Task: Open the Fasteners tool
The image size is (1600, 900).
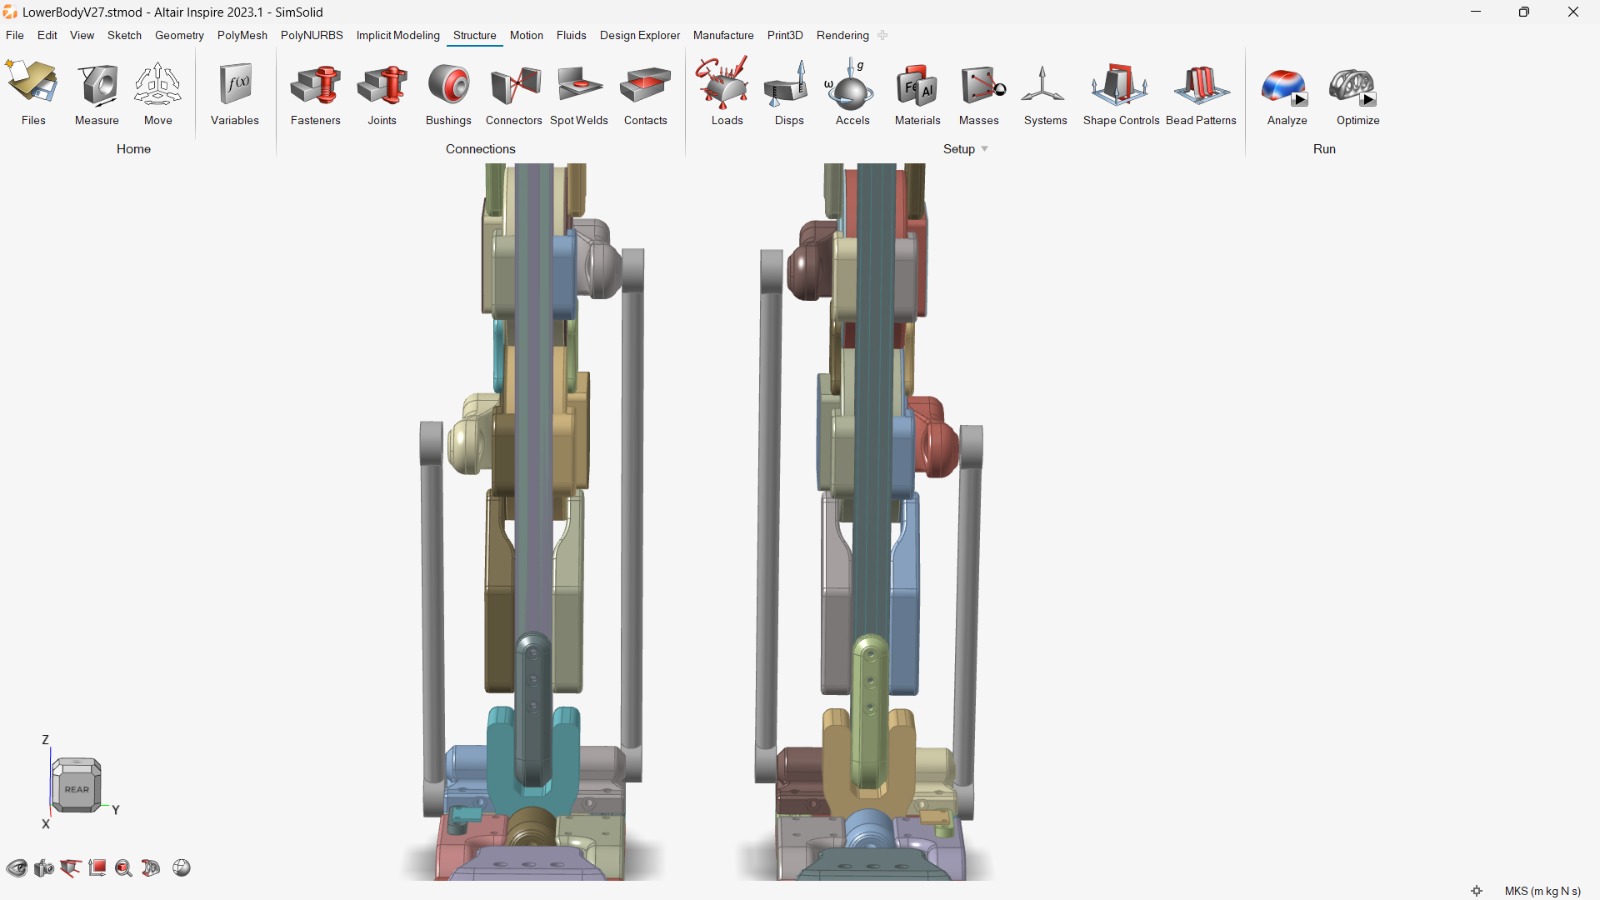Action: tap(315, 93)
